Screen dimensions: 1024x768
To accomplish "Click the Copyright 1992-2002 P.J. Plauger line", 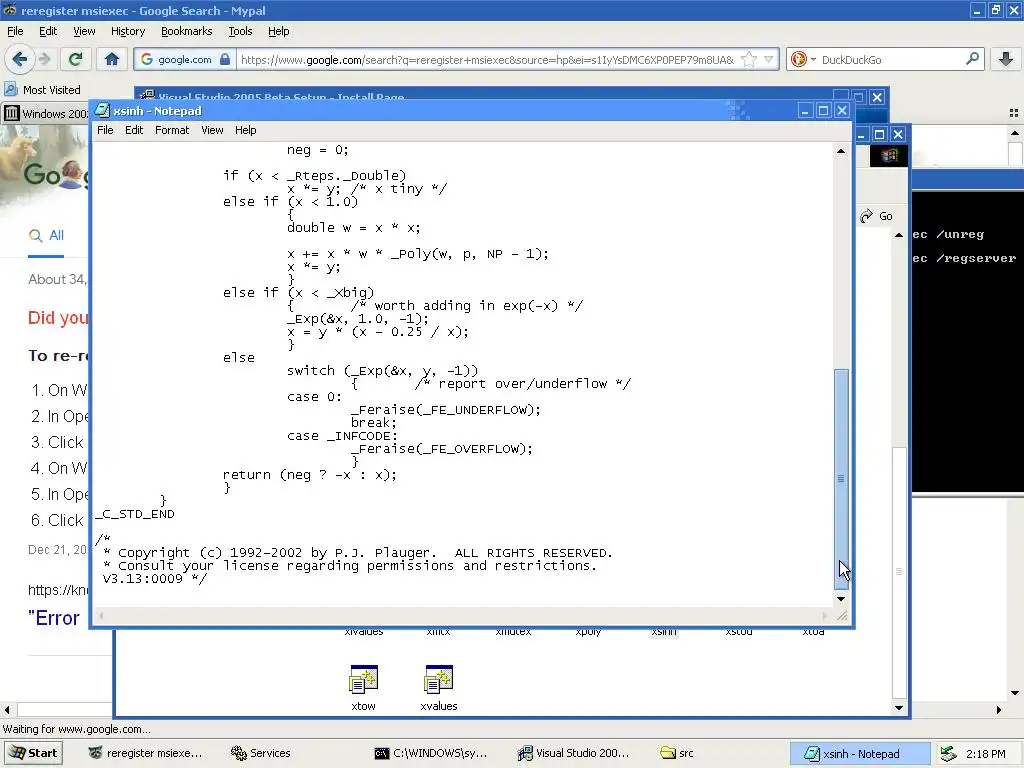I will (358, 552).
